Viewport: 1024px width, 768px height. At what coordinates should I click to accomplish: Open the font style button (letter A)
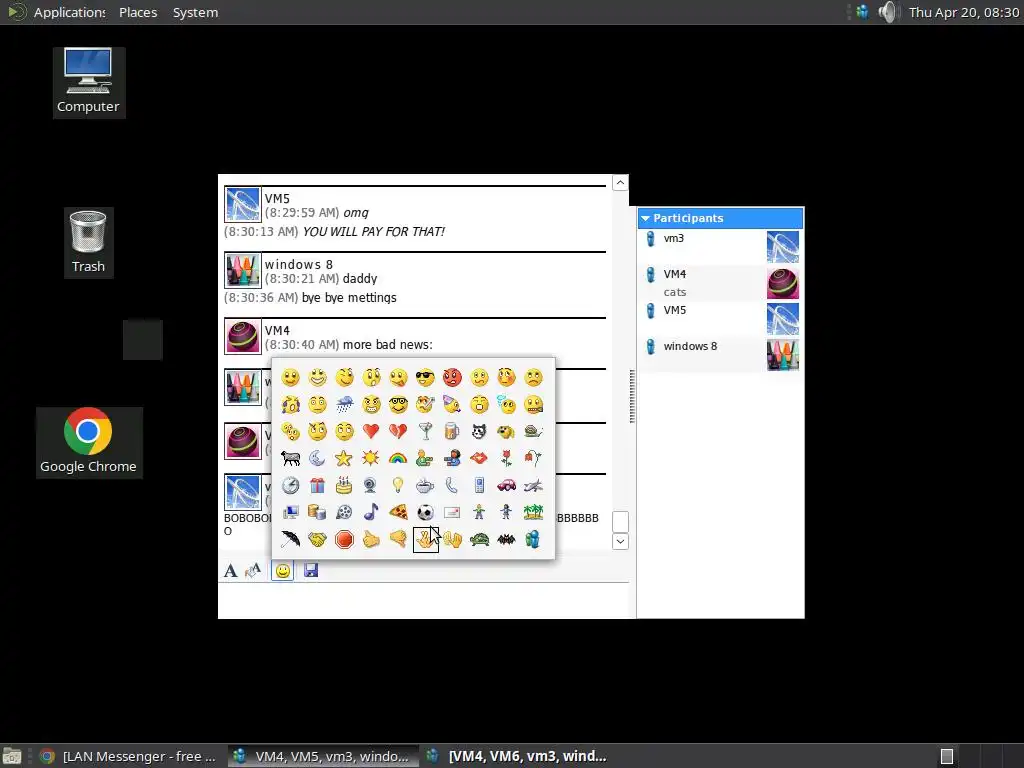(231, 571)
